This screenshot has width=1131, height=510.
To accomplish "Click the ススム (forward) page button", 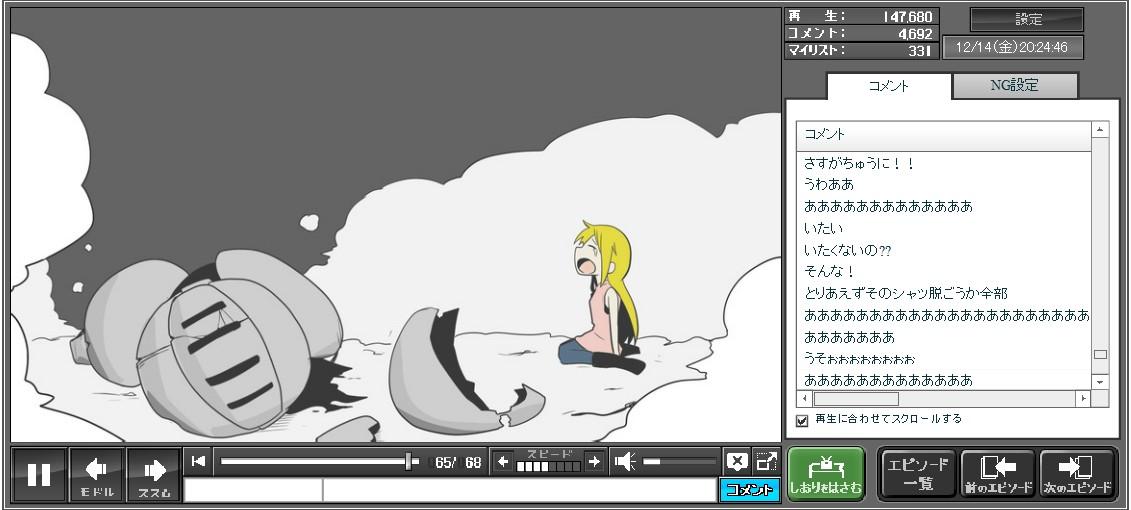I will click(153, 474).
